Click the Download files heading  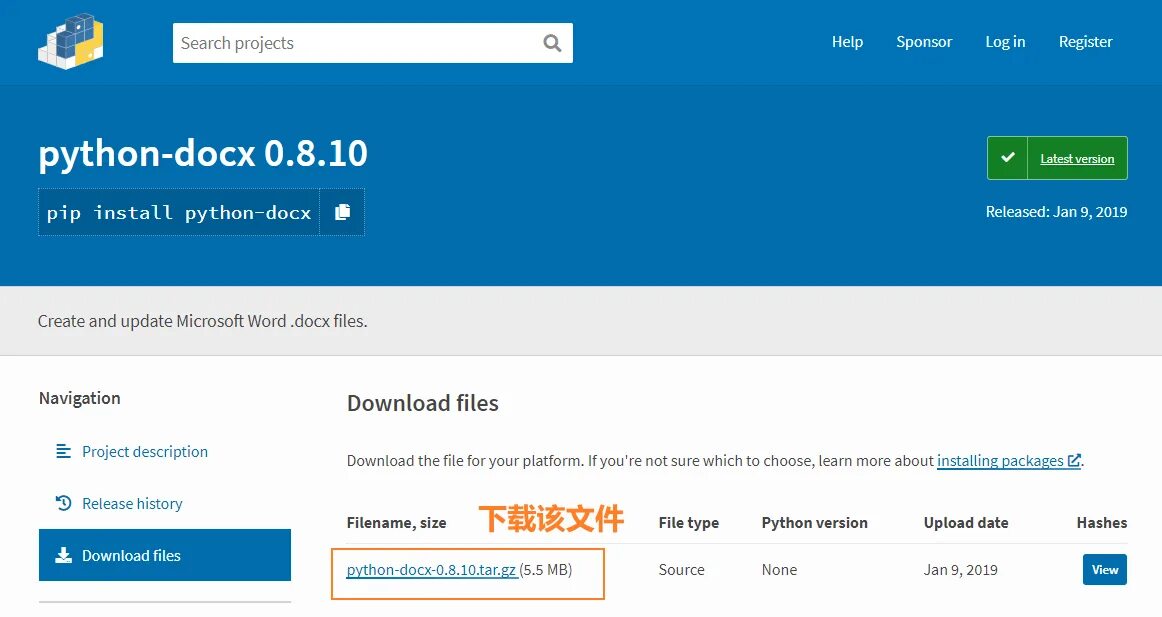pos(422,403)
